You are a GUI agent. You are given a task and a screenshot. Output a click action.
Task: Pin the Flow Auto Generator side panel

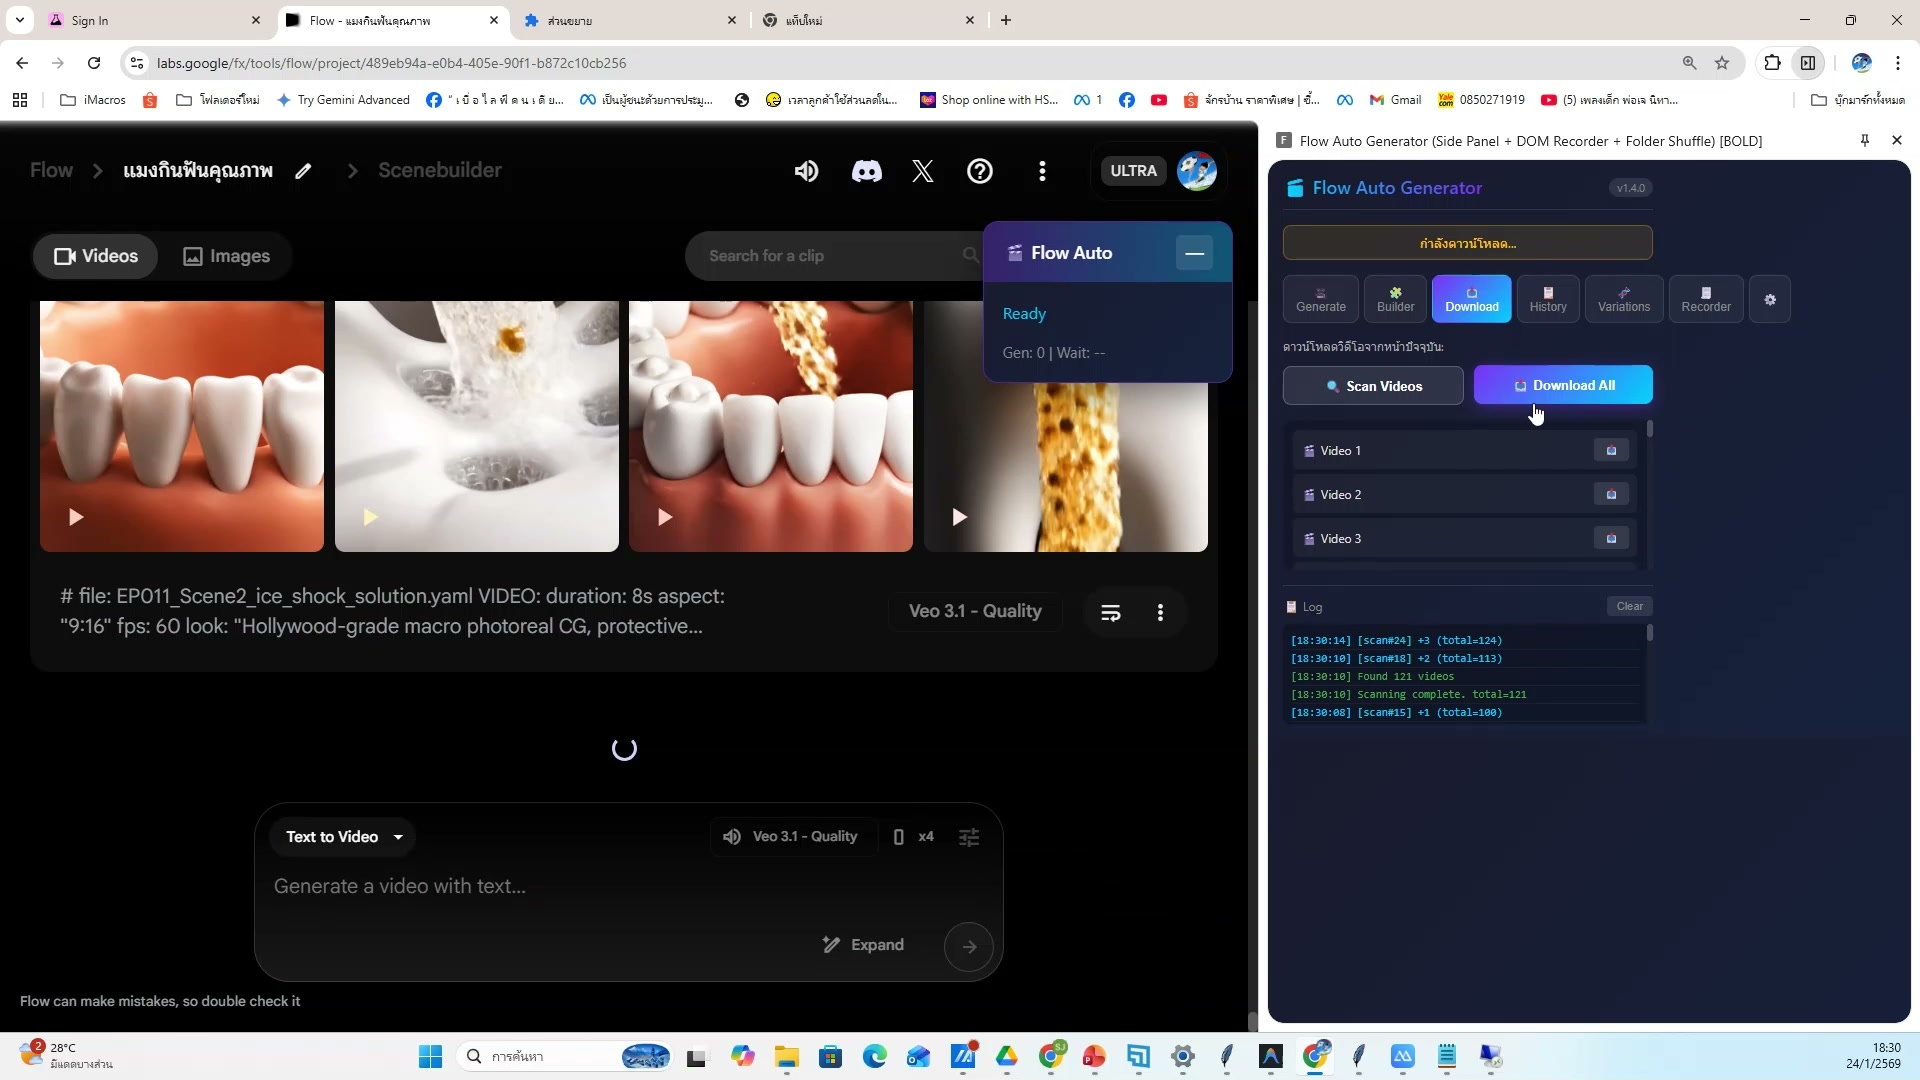1863,140
